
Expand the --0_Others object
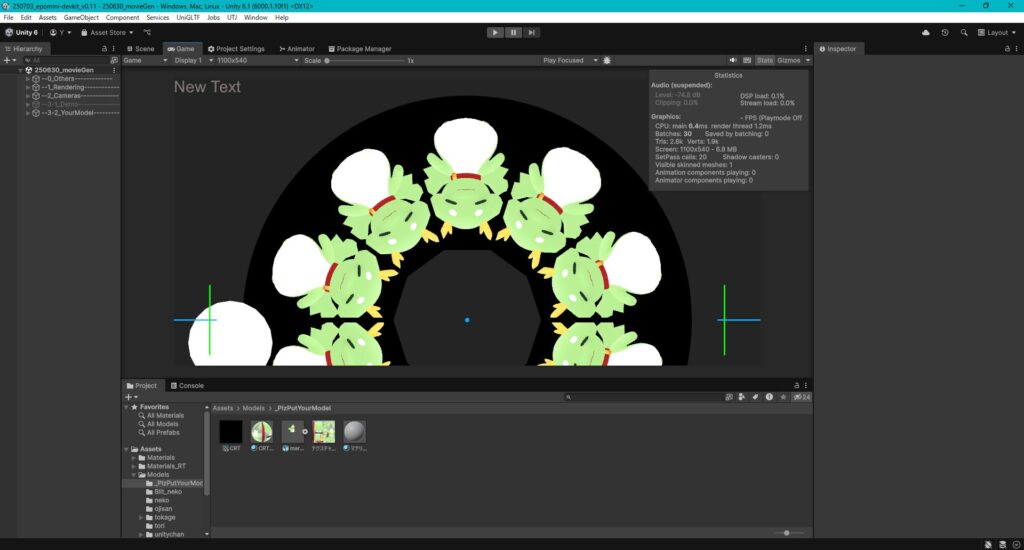27,78
